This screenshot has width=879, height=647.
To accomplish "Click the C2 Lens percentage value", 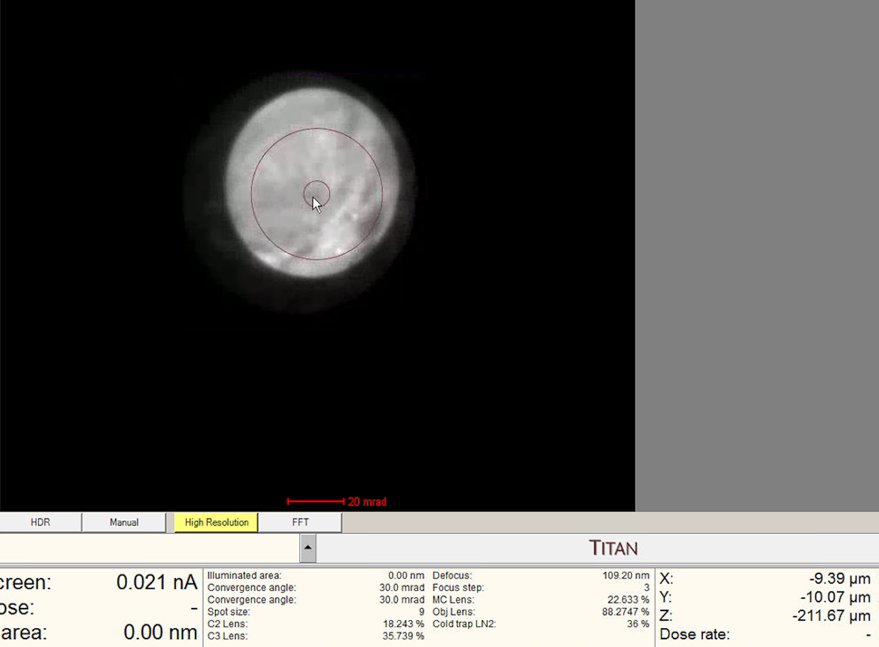I will (x=404, y=623).
